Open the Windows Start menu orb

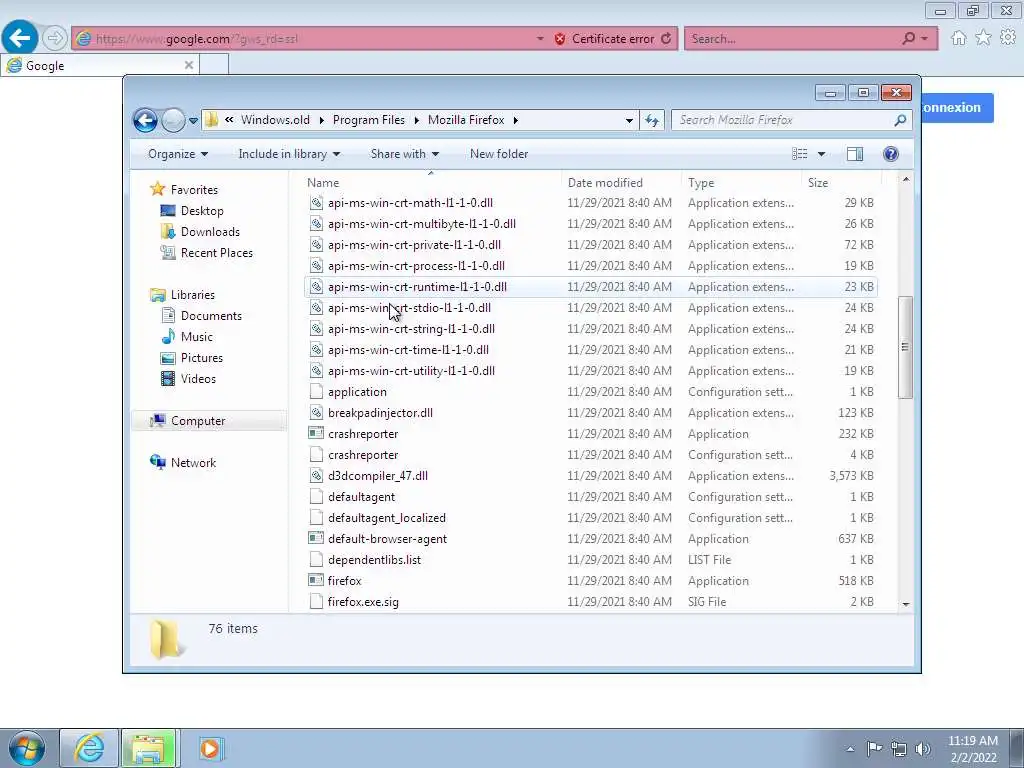(27, 748)
